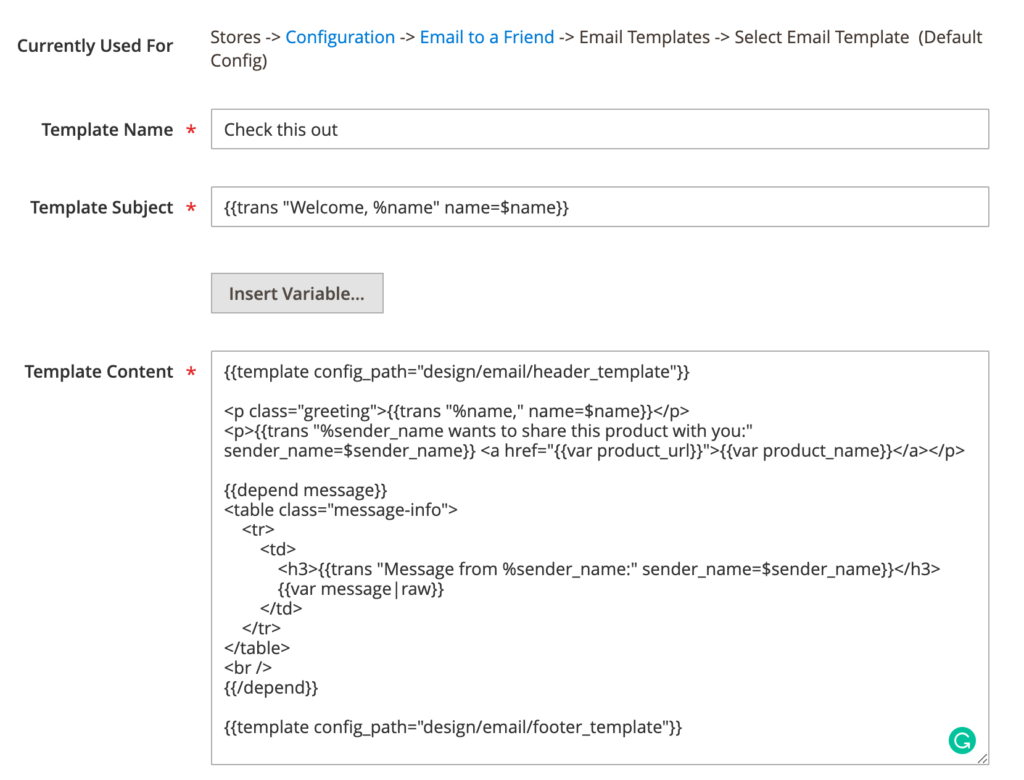The height and width of the screenshot is (780, 1024).
Task: Click the Grammarly icon in the content editor
Action: click(962, 740)
